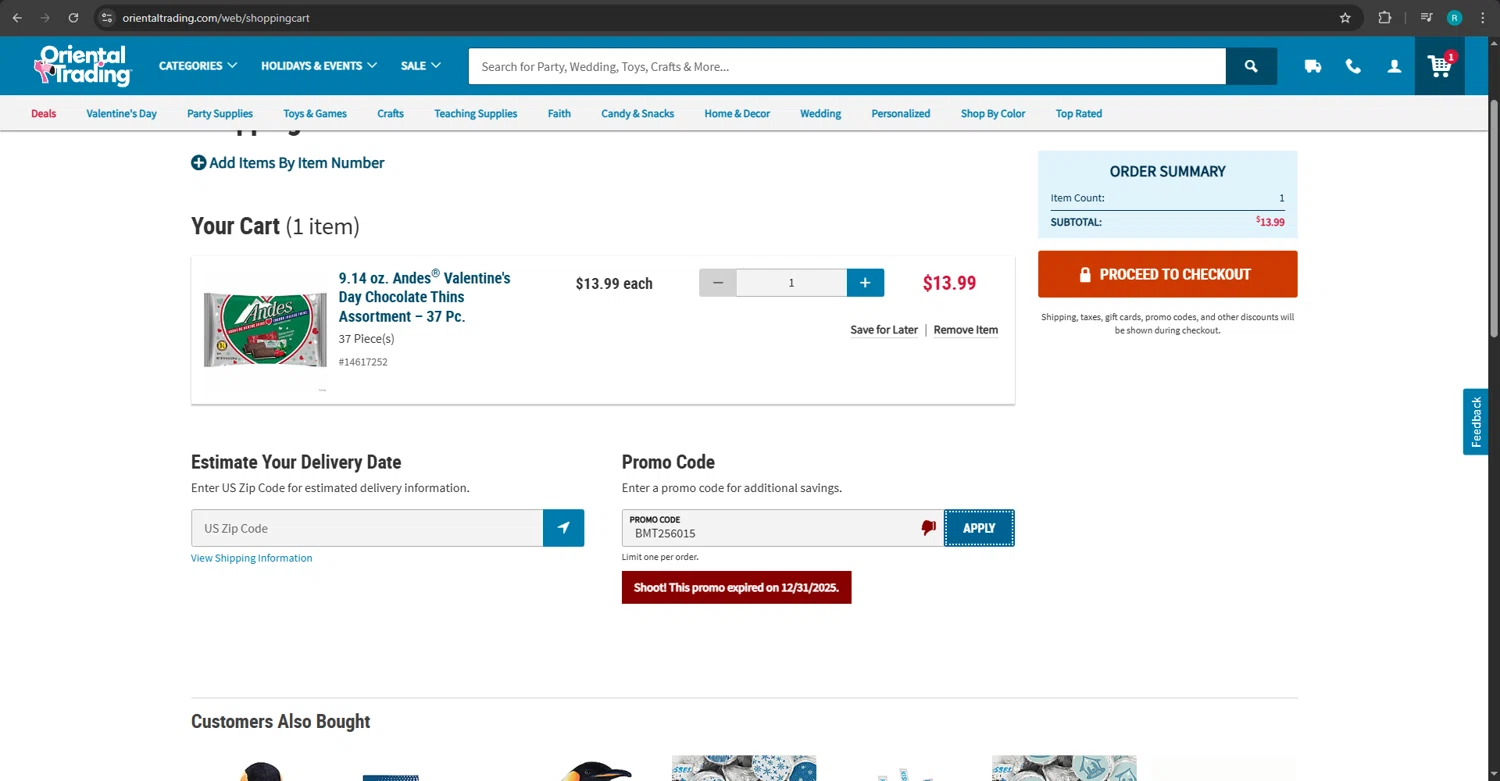Apply the promo code
This screenshot has width=1500, height=781.
point(979,528)
